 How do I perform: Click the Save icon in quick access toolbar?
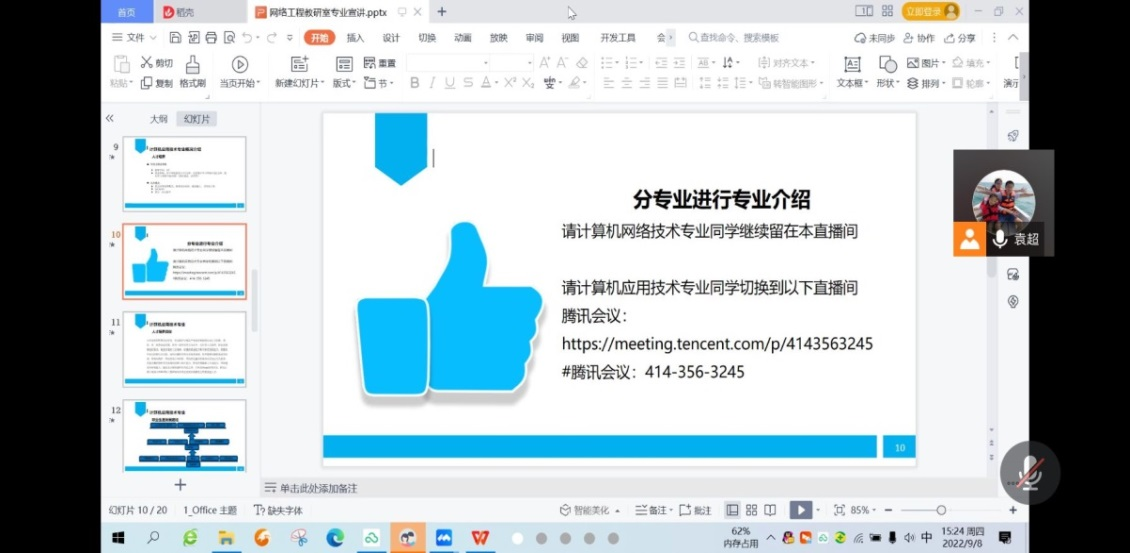pos(175,38)
